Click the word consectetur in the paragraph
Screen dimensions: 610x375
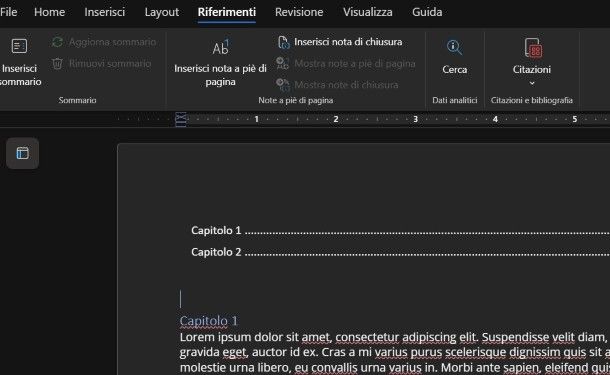coord(367,337)
